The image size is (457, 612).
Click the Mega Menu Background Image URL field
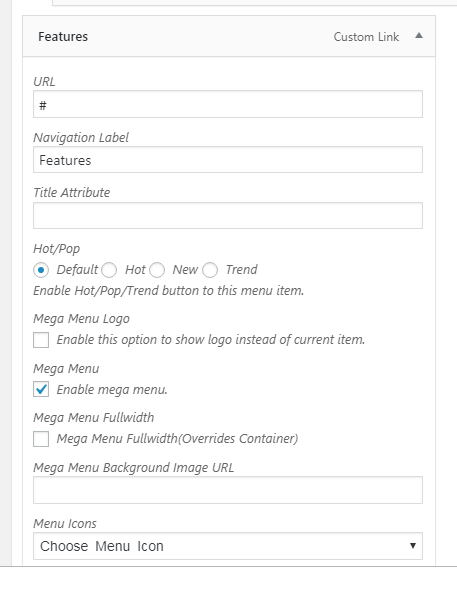pos(228,490)
